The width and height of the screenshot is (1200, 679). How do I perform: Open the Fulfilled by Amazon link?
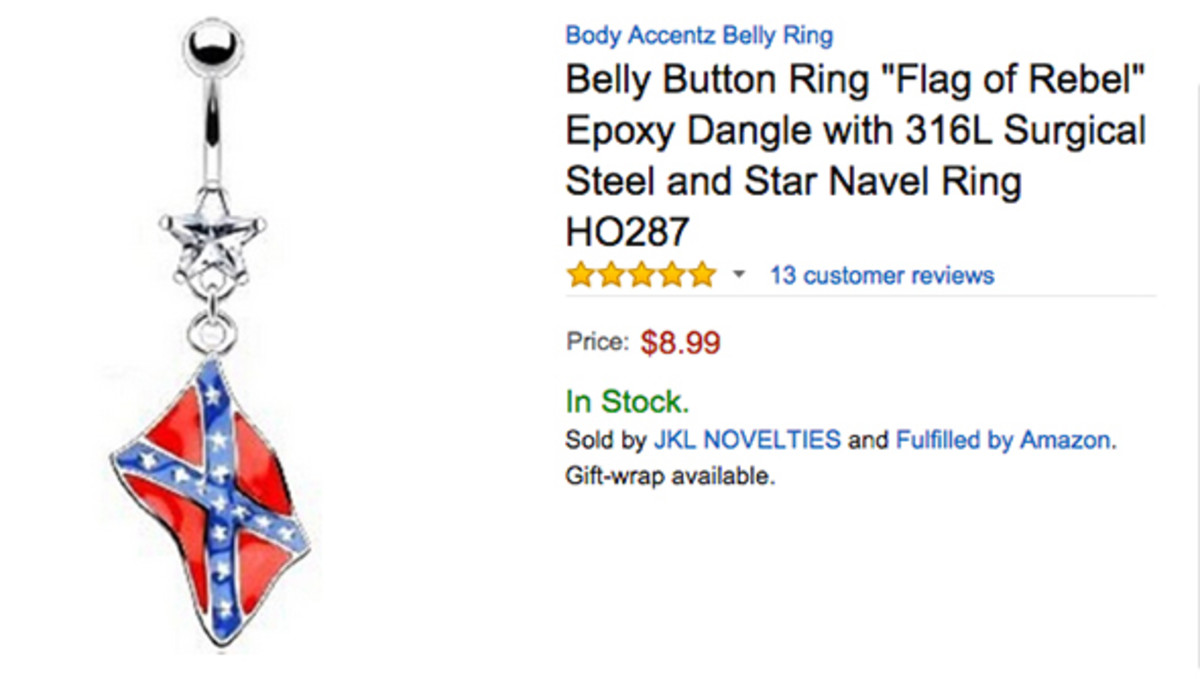click(1003, 439)
